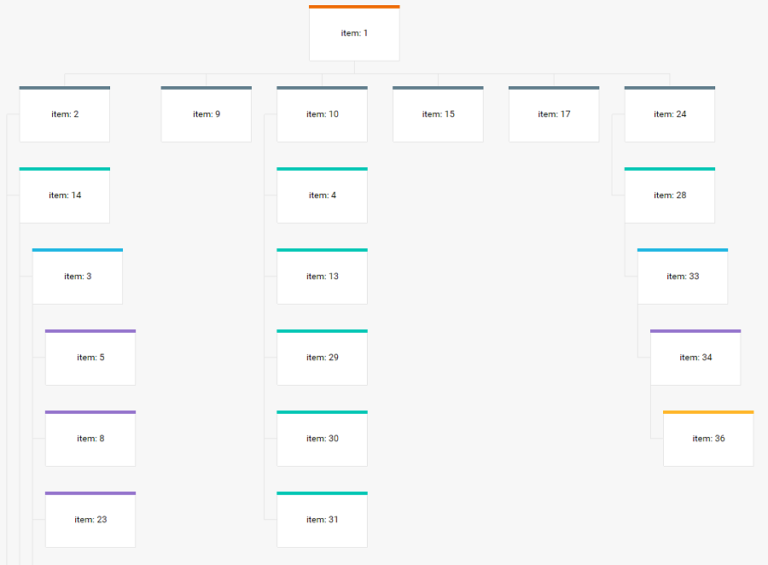Pick the item: 4 node
This screenshot has width=768, height=565.
point(322,195)
